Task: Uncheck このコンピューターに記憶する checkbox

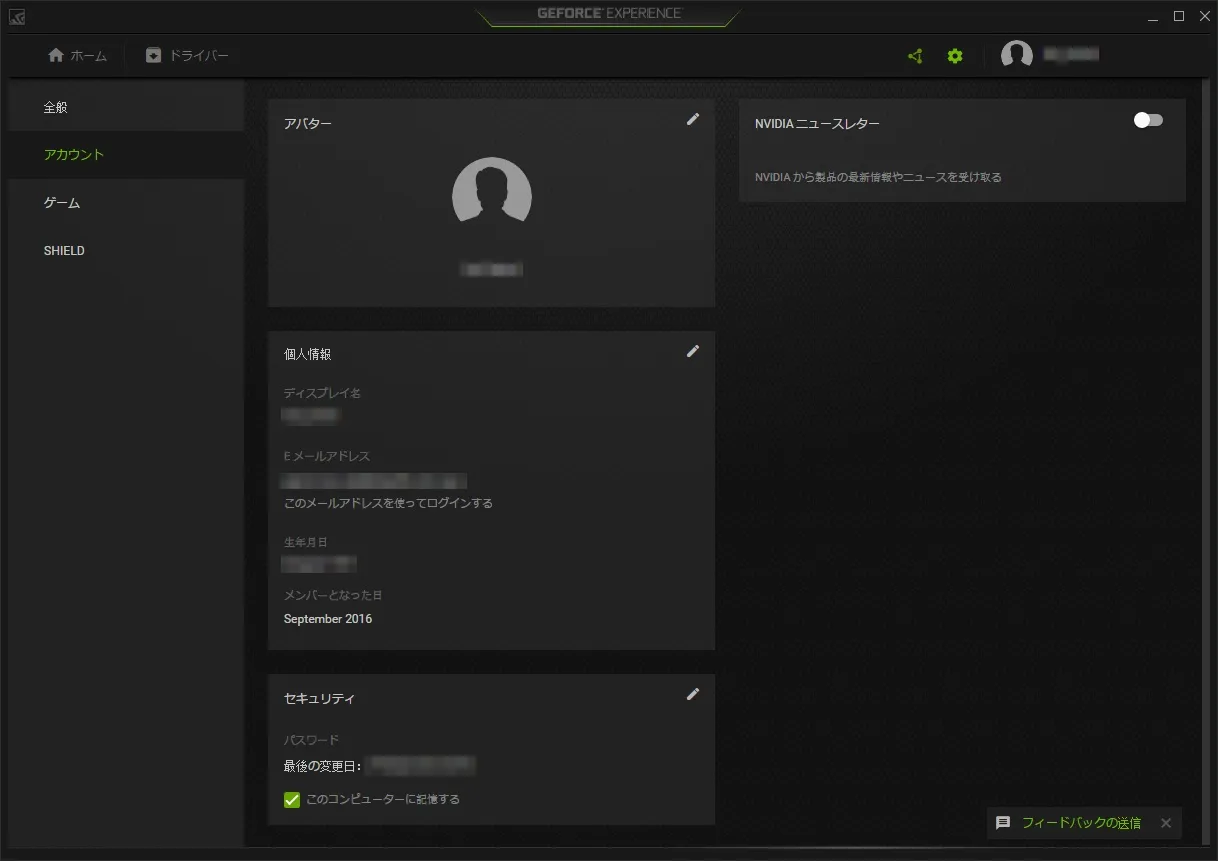Action: (292, 799)
